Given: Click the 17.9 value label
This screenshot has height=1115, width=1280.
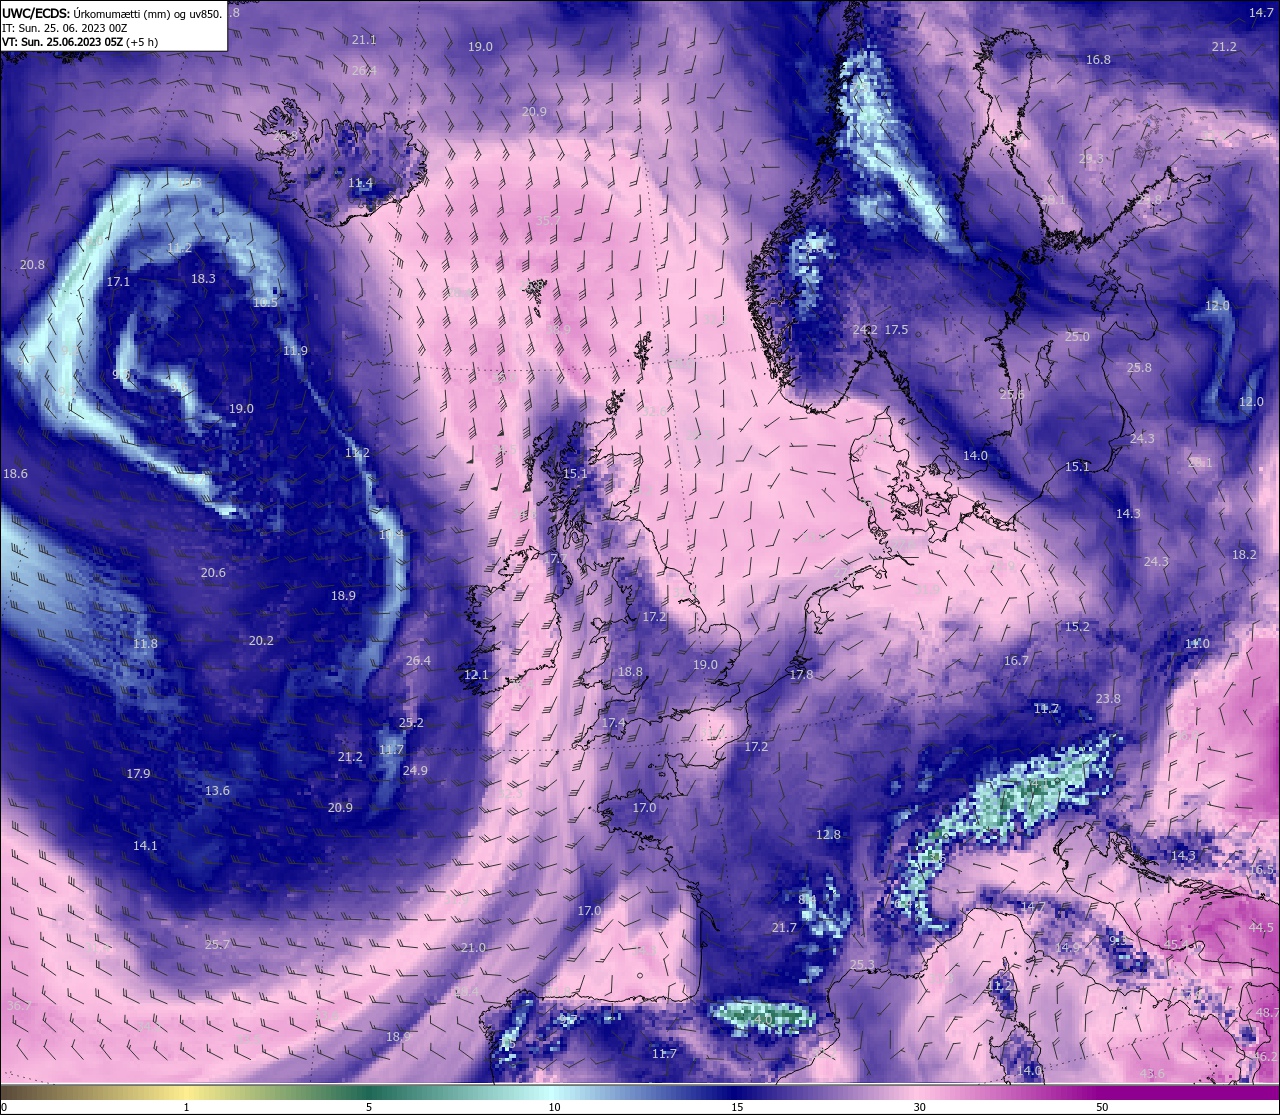Looking at the screenshot, I should pyautogui.click(x=138, y=774).
